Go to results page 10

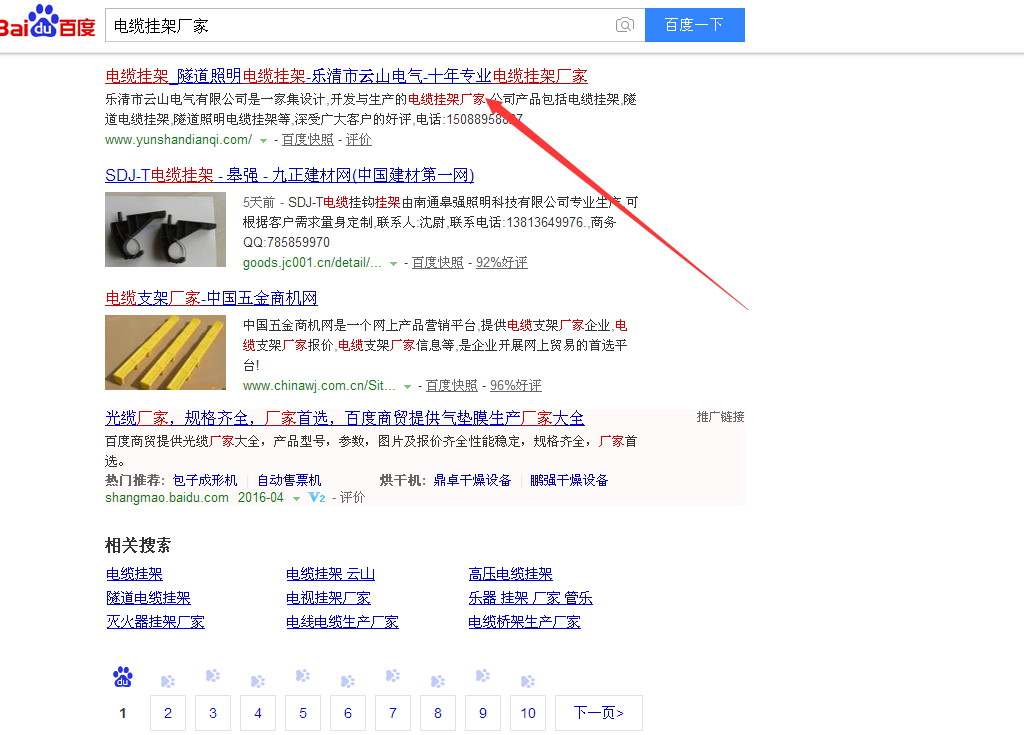(528, 713)
